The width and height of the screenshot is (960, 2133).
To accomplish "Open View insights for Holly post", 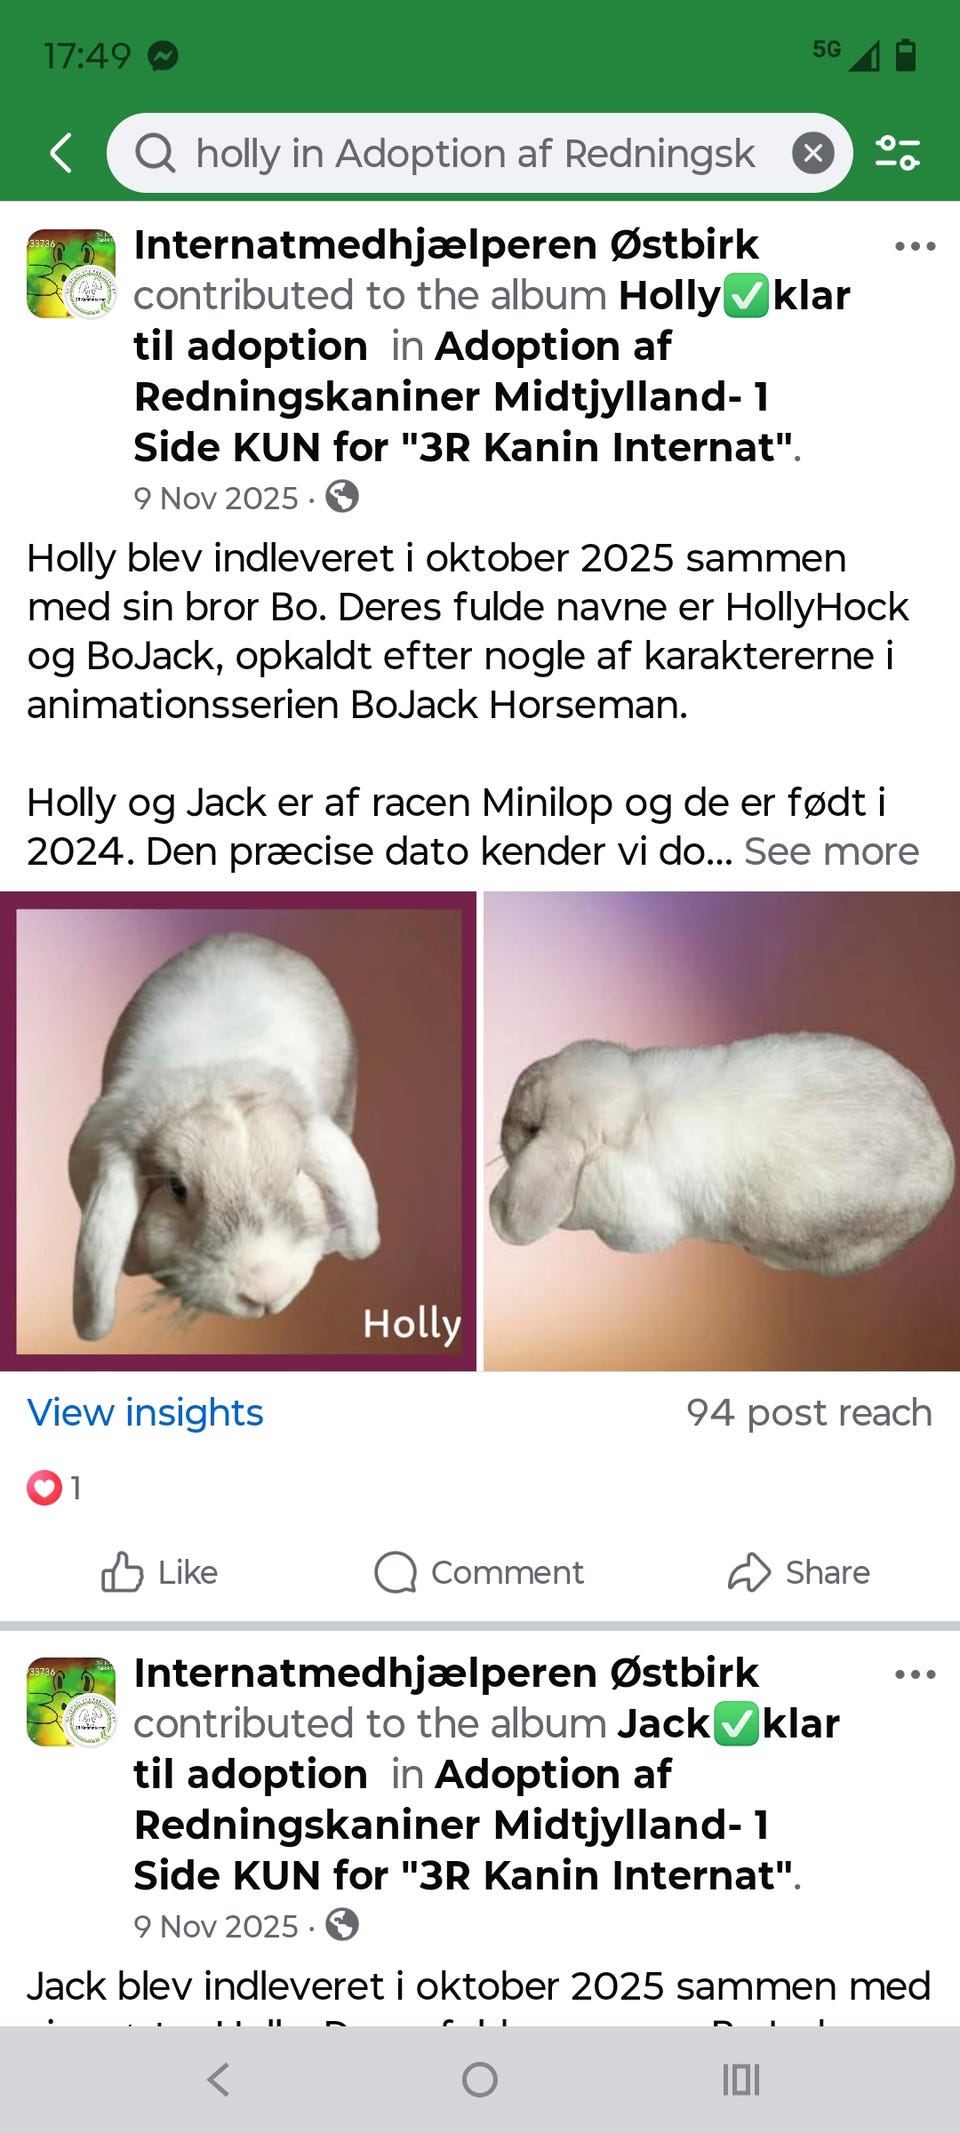I will (x=145, y=1413).
